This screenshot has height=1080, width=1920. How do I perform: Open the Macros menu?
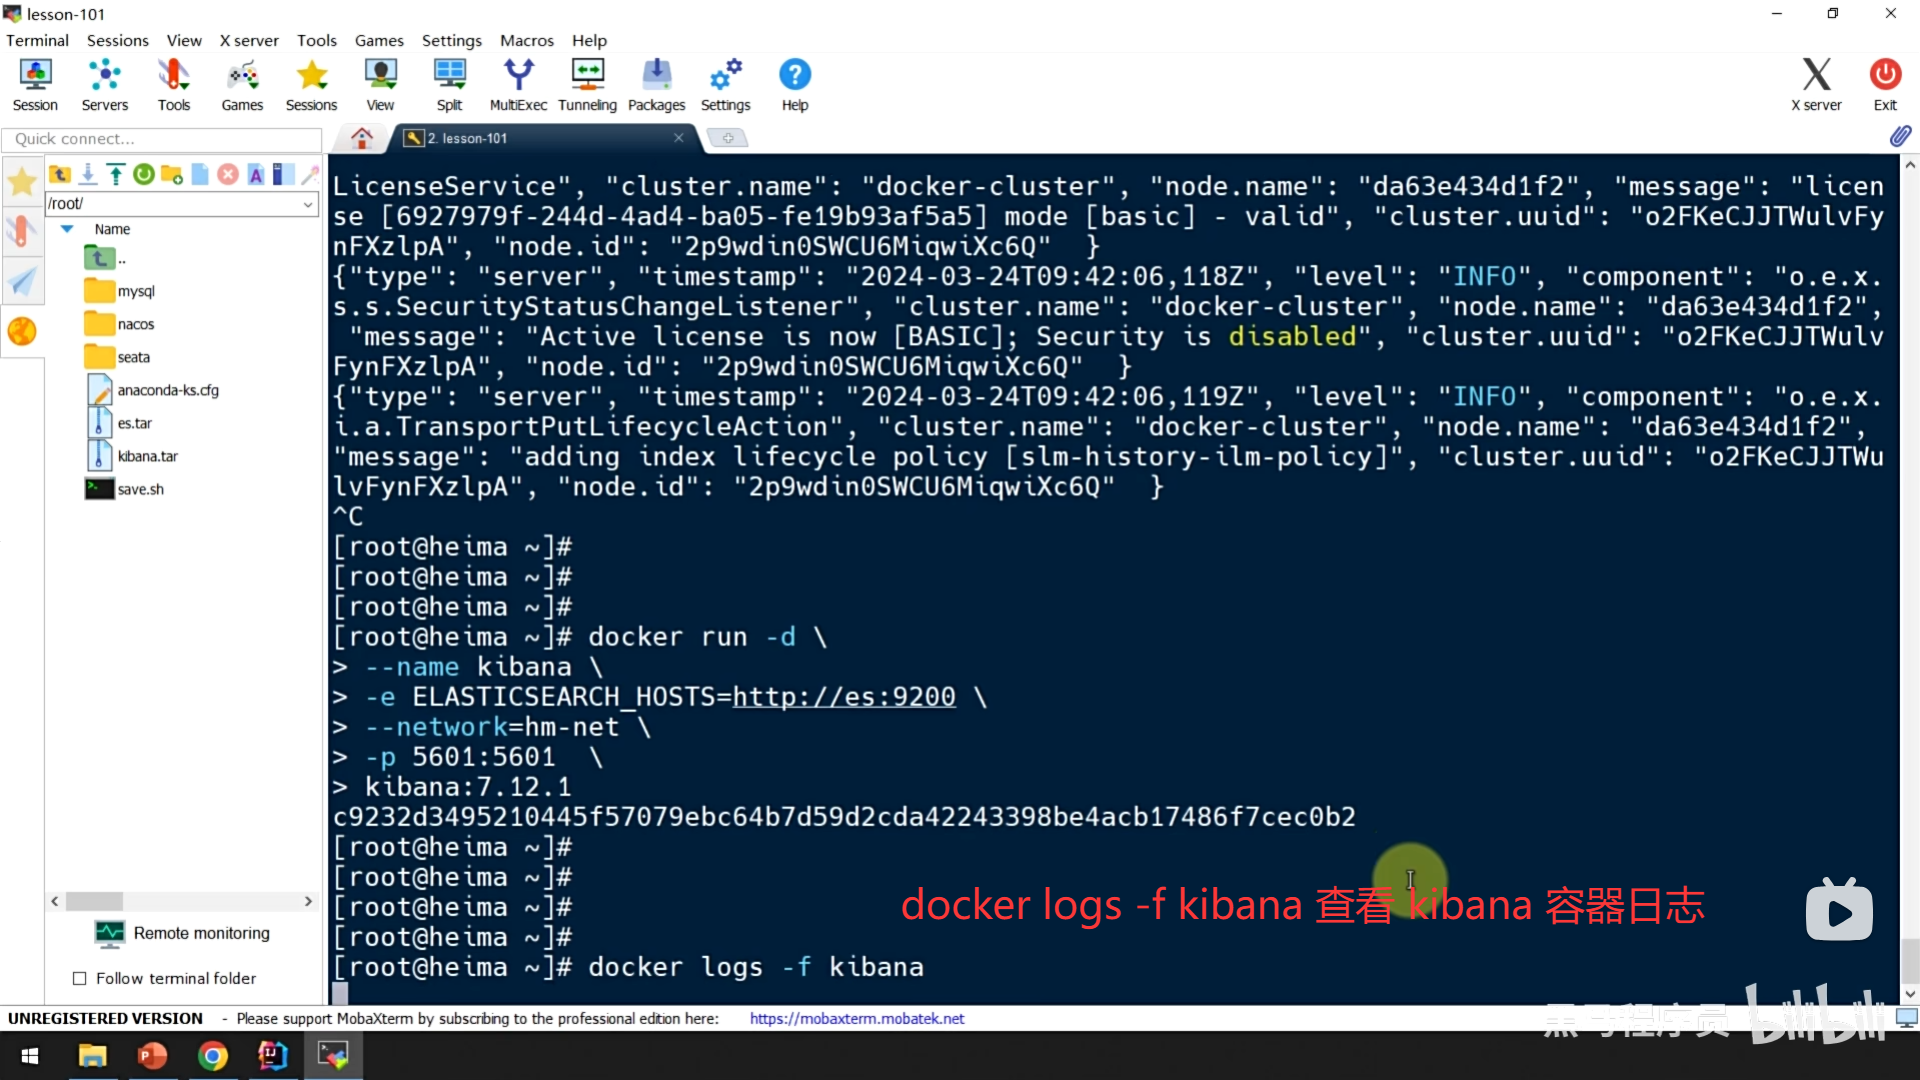pos(526,40)
